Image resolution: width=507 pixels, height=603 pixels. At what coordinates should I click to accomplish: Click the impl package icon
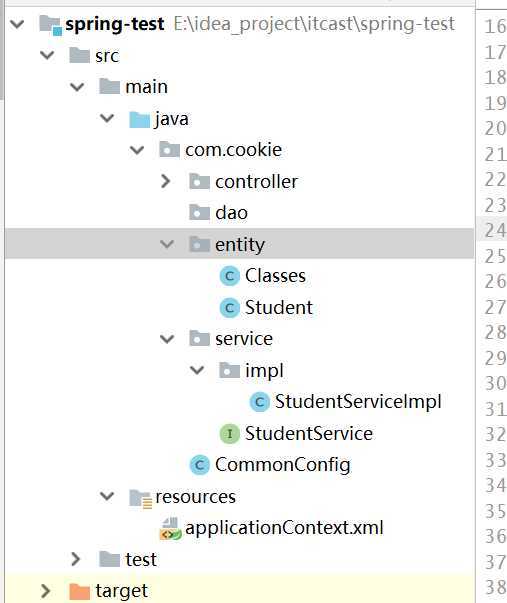pyautogui.click(x=229, y=370)
